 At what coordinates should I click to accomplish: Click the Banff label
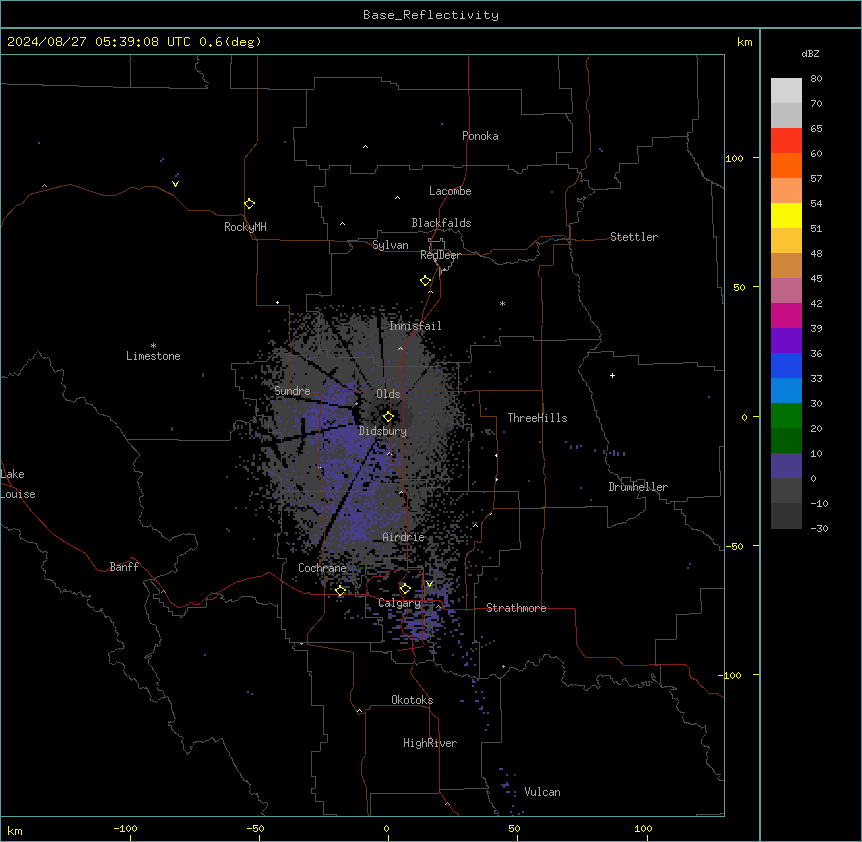(124, 567)
